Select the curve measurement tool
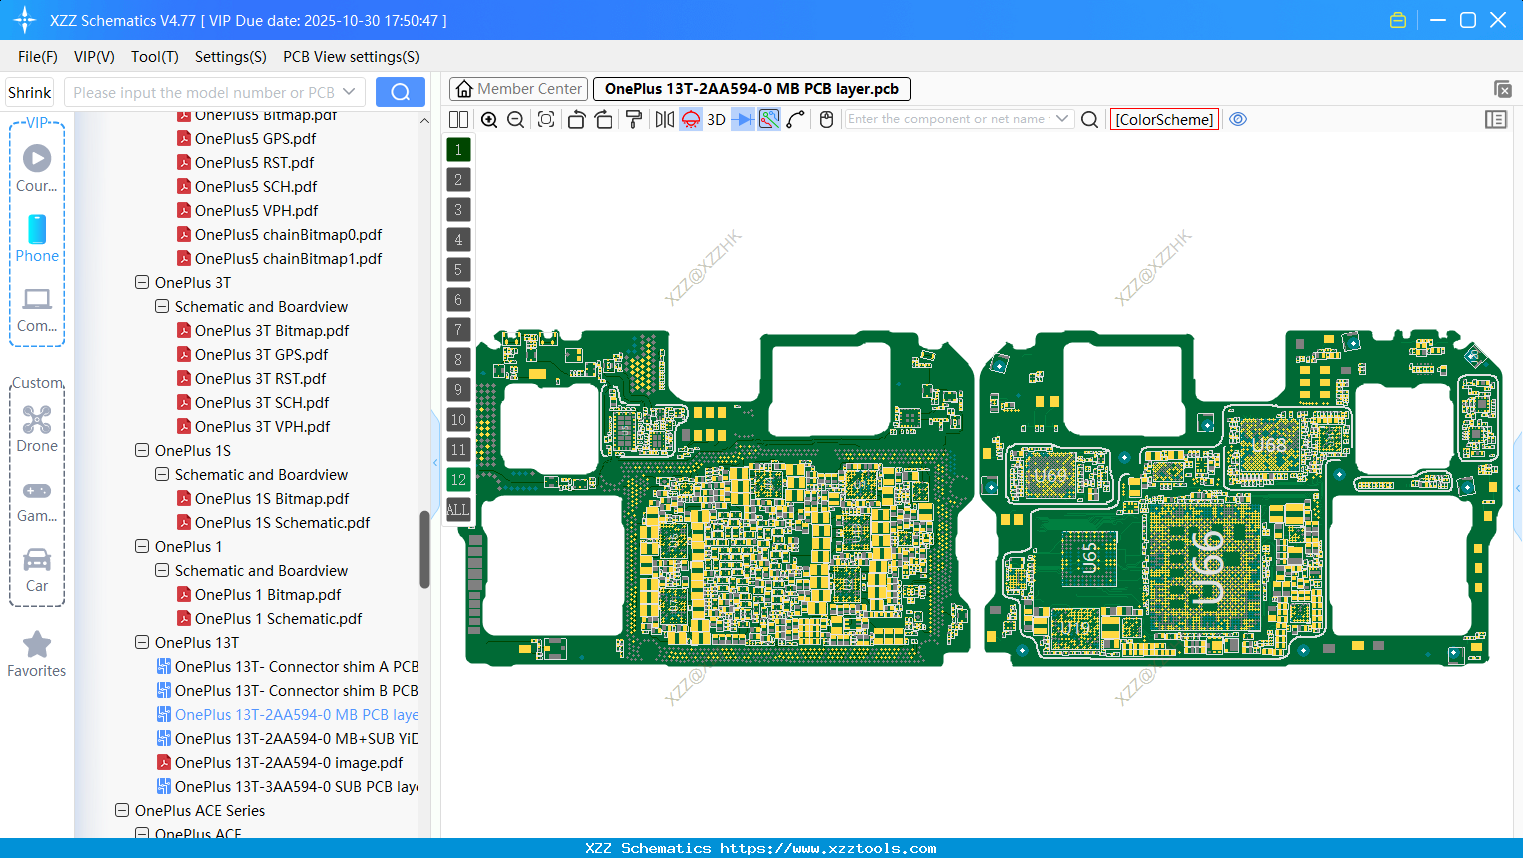1523x858 pixels. tap(795, 119)
